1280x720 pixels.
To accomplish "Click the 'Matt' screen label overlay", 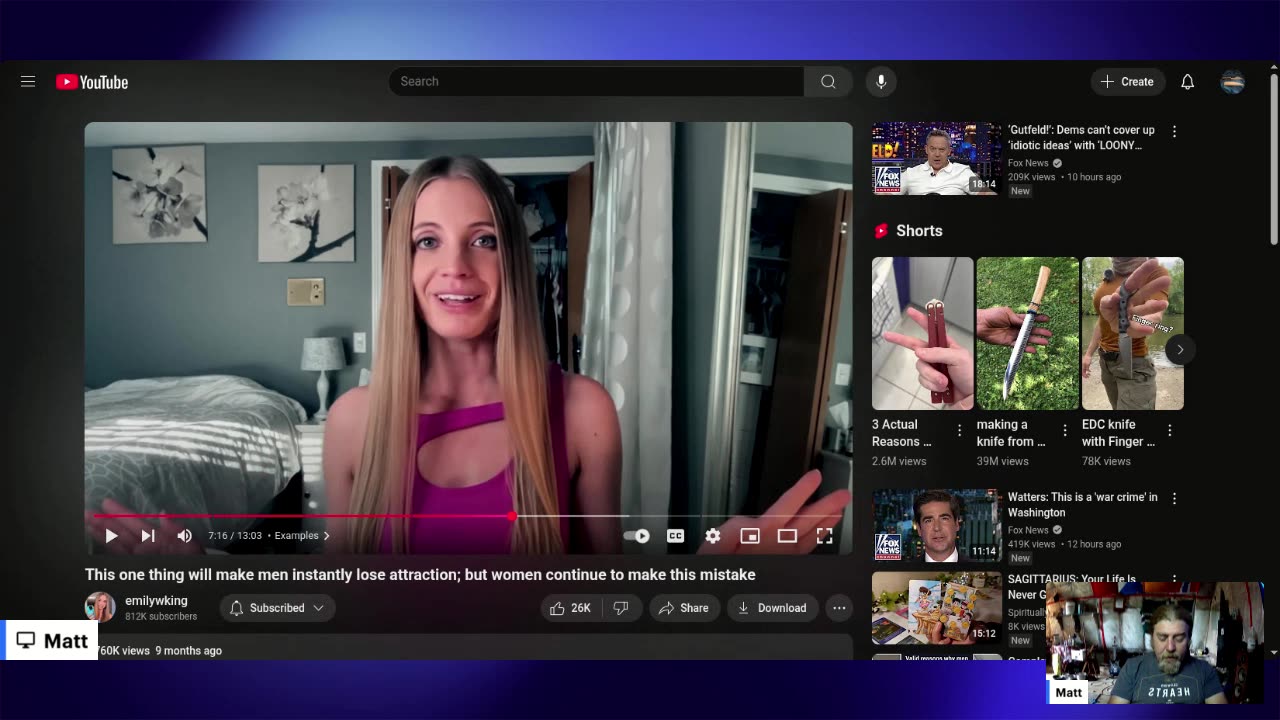I will click(x=52, y=641).
